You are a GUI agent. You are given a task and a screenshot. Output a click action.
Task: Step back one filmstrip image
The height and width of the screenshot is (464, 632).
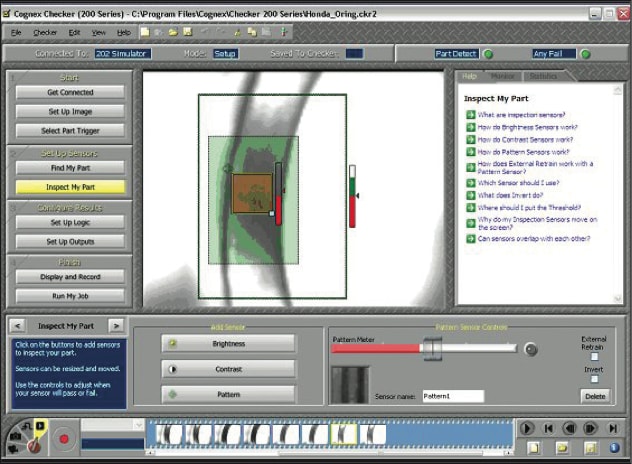coord(569,428)
